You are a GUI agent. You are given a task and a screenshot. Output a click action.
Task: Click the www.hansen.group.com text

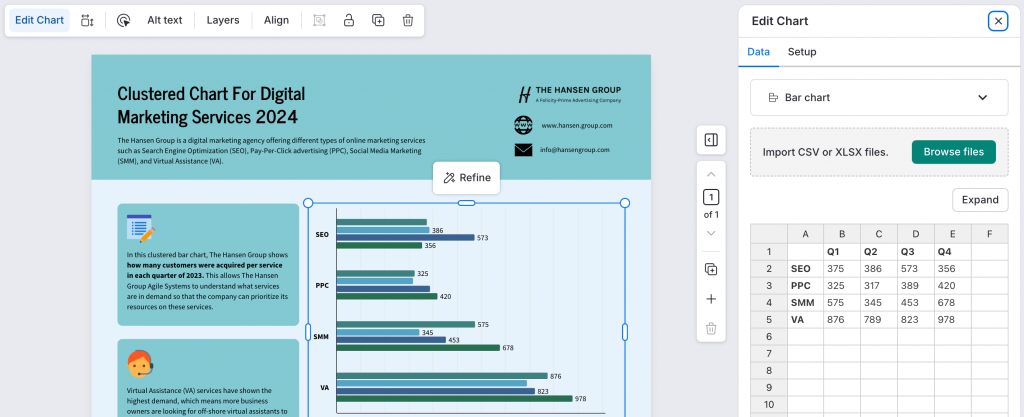click(x=577, y=125)
